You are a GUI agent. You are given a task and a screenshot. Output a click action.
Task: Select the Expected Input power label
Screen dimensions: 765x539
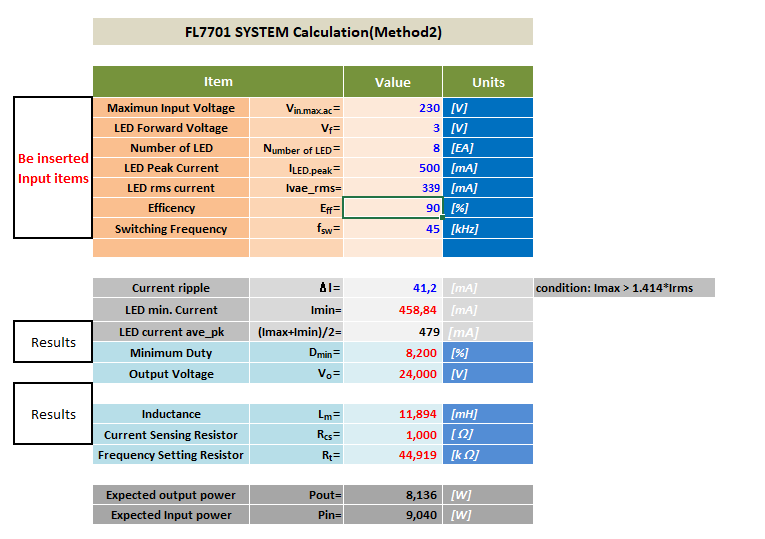171,515
